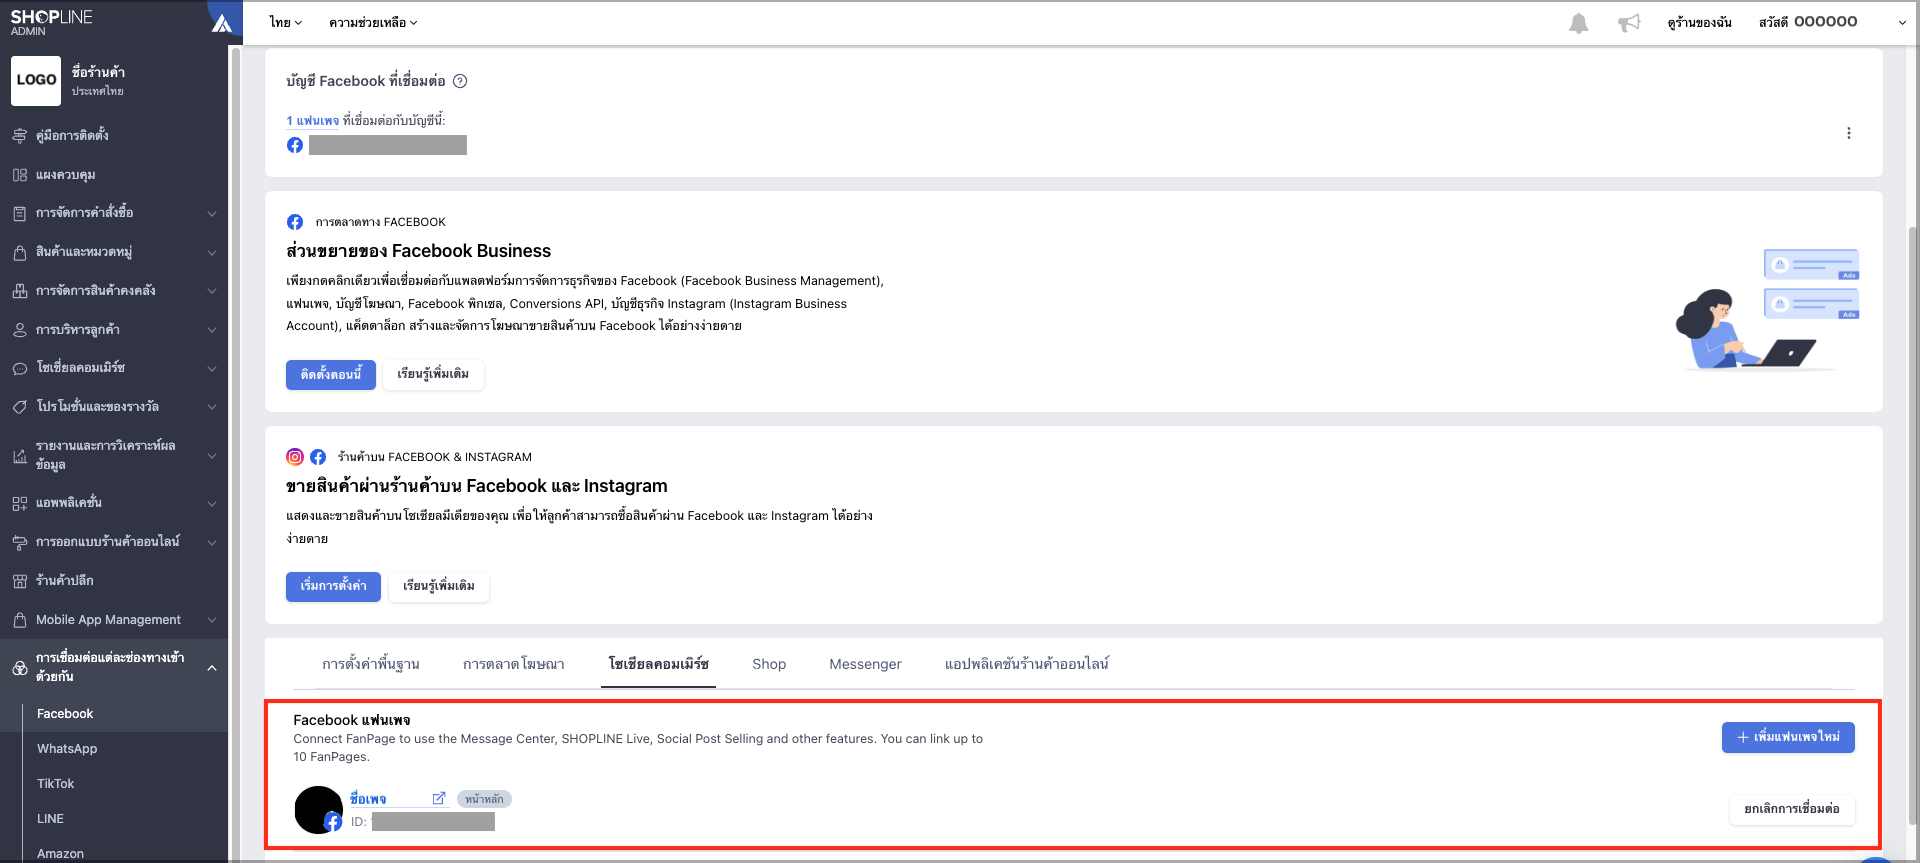This screenshot has height=863, width=1920.
Task: Click the รายงานและการวิเคราะห์ผลข้อมูล chart icon
Action: (x=19, y=456)
